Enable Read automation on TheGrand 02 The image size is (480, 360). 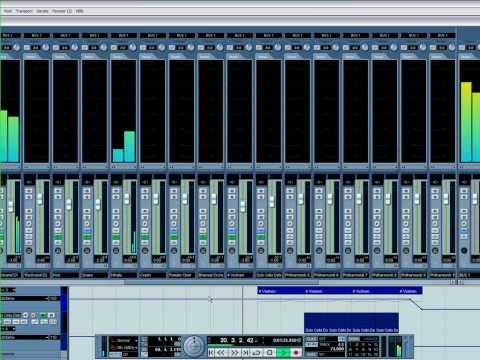click(x=29, y=211)
